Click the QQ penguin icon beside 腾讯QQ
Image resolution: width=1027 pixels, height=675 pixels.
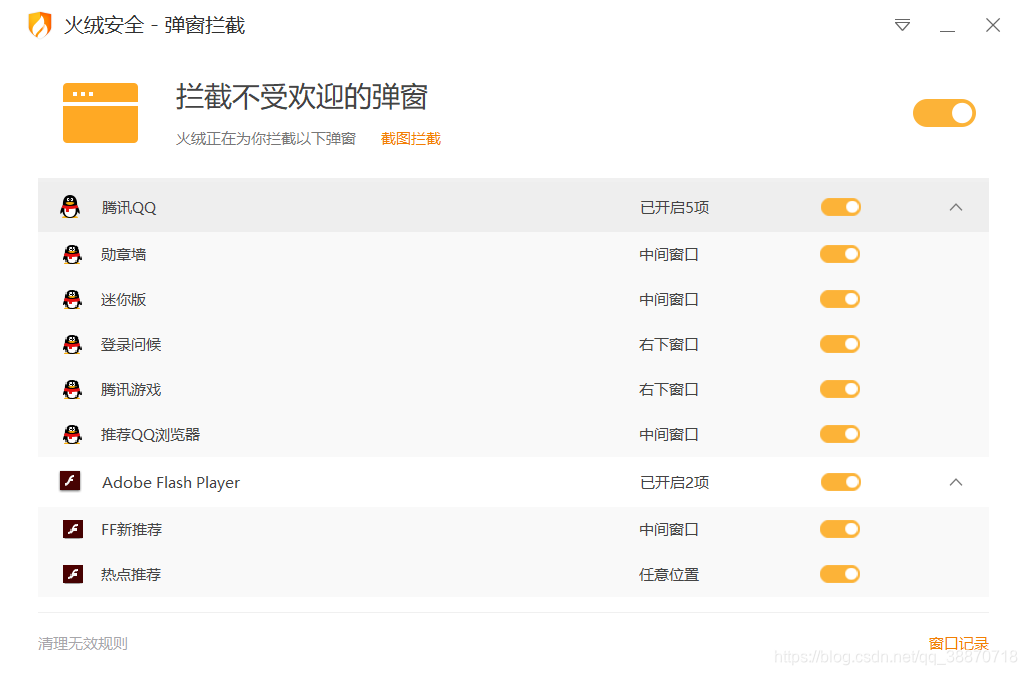pos(71,206)
